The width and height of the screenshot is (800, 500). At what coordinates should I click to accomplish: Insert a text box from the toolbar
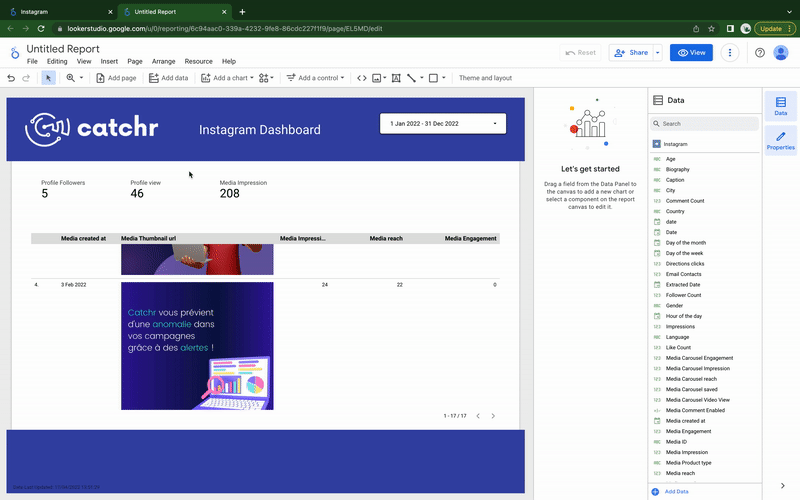[397, 78]
